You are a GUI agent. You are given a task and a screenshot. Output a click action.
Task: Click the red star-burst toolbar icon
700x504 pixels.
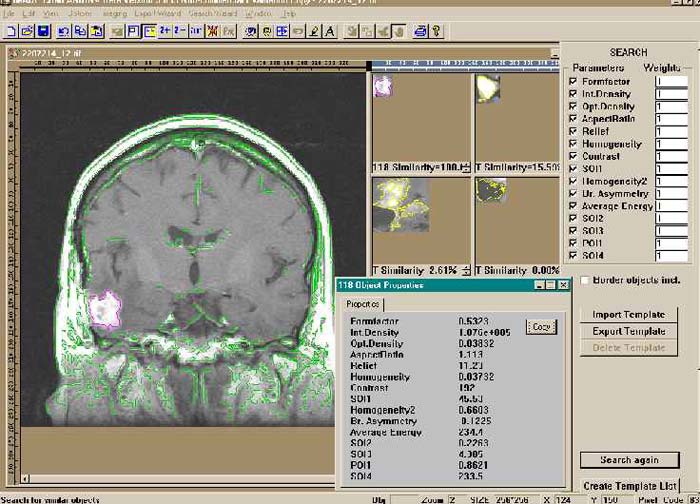213,31
